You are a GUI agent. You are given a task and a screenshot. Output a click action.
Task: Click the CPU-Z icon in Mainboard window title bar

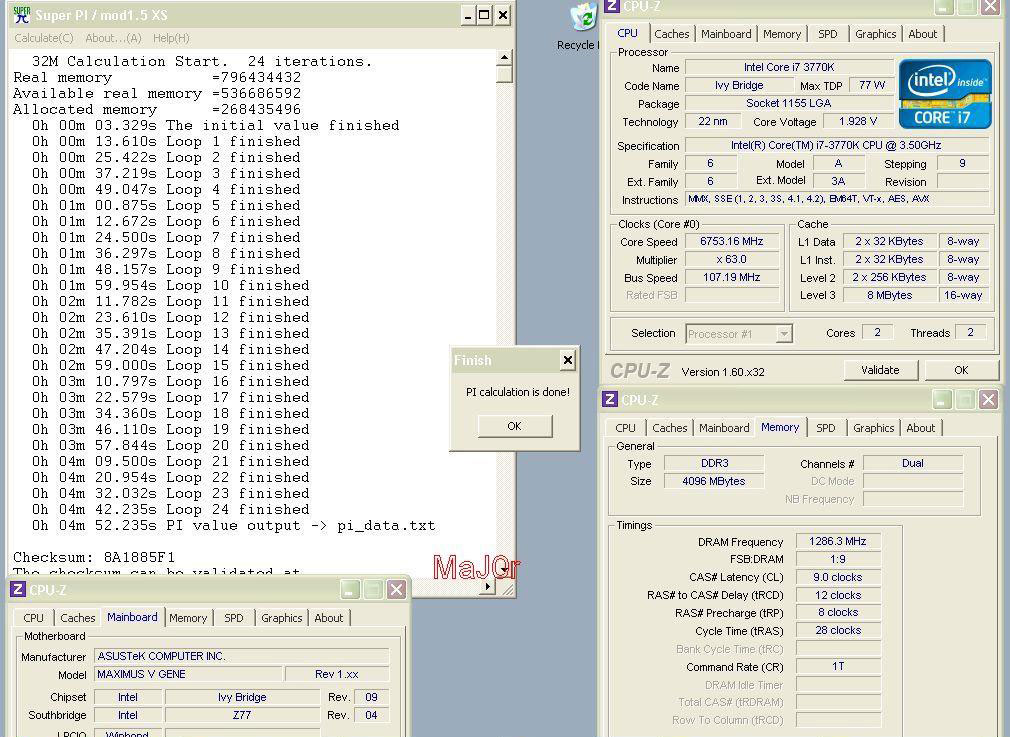point(17,589)
